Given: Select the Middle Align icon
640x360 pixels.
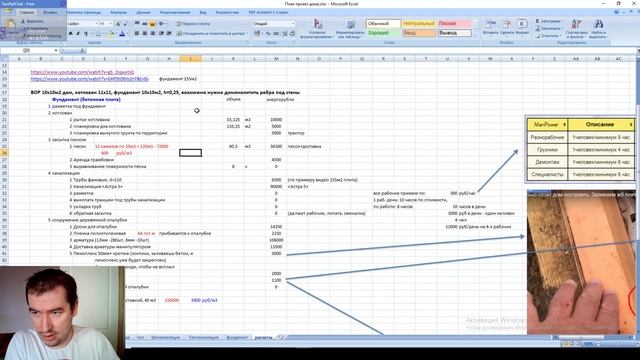Looking at the screenshot, I should 144,24.
